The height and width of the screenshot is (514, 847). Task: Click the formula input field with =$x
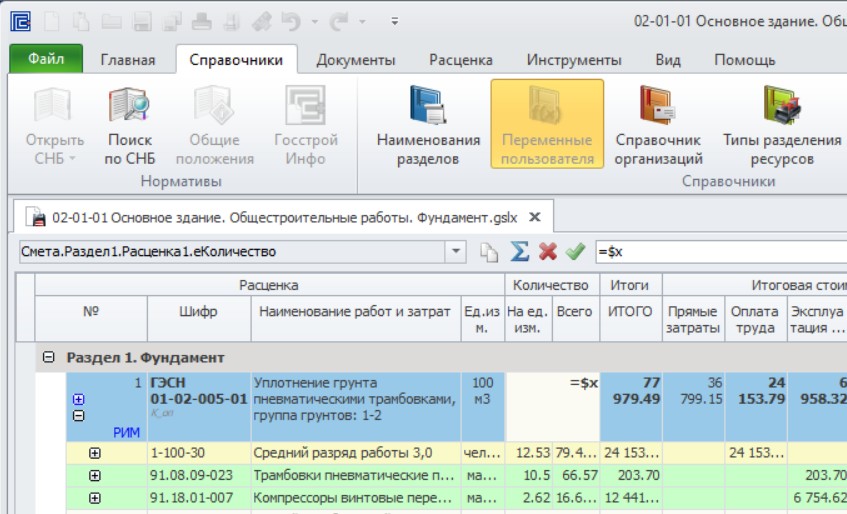(x=721, y=252)
